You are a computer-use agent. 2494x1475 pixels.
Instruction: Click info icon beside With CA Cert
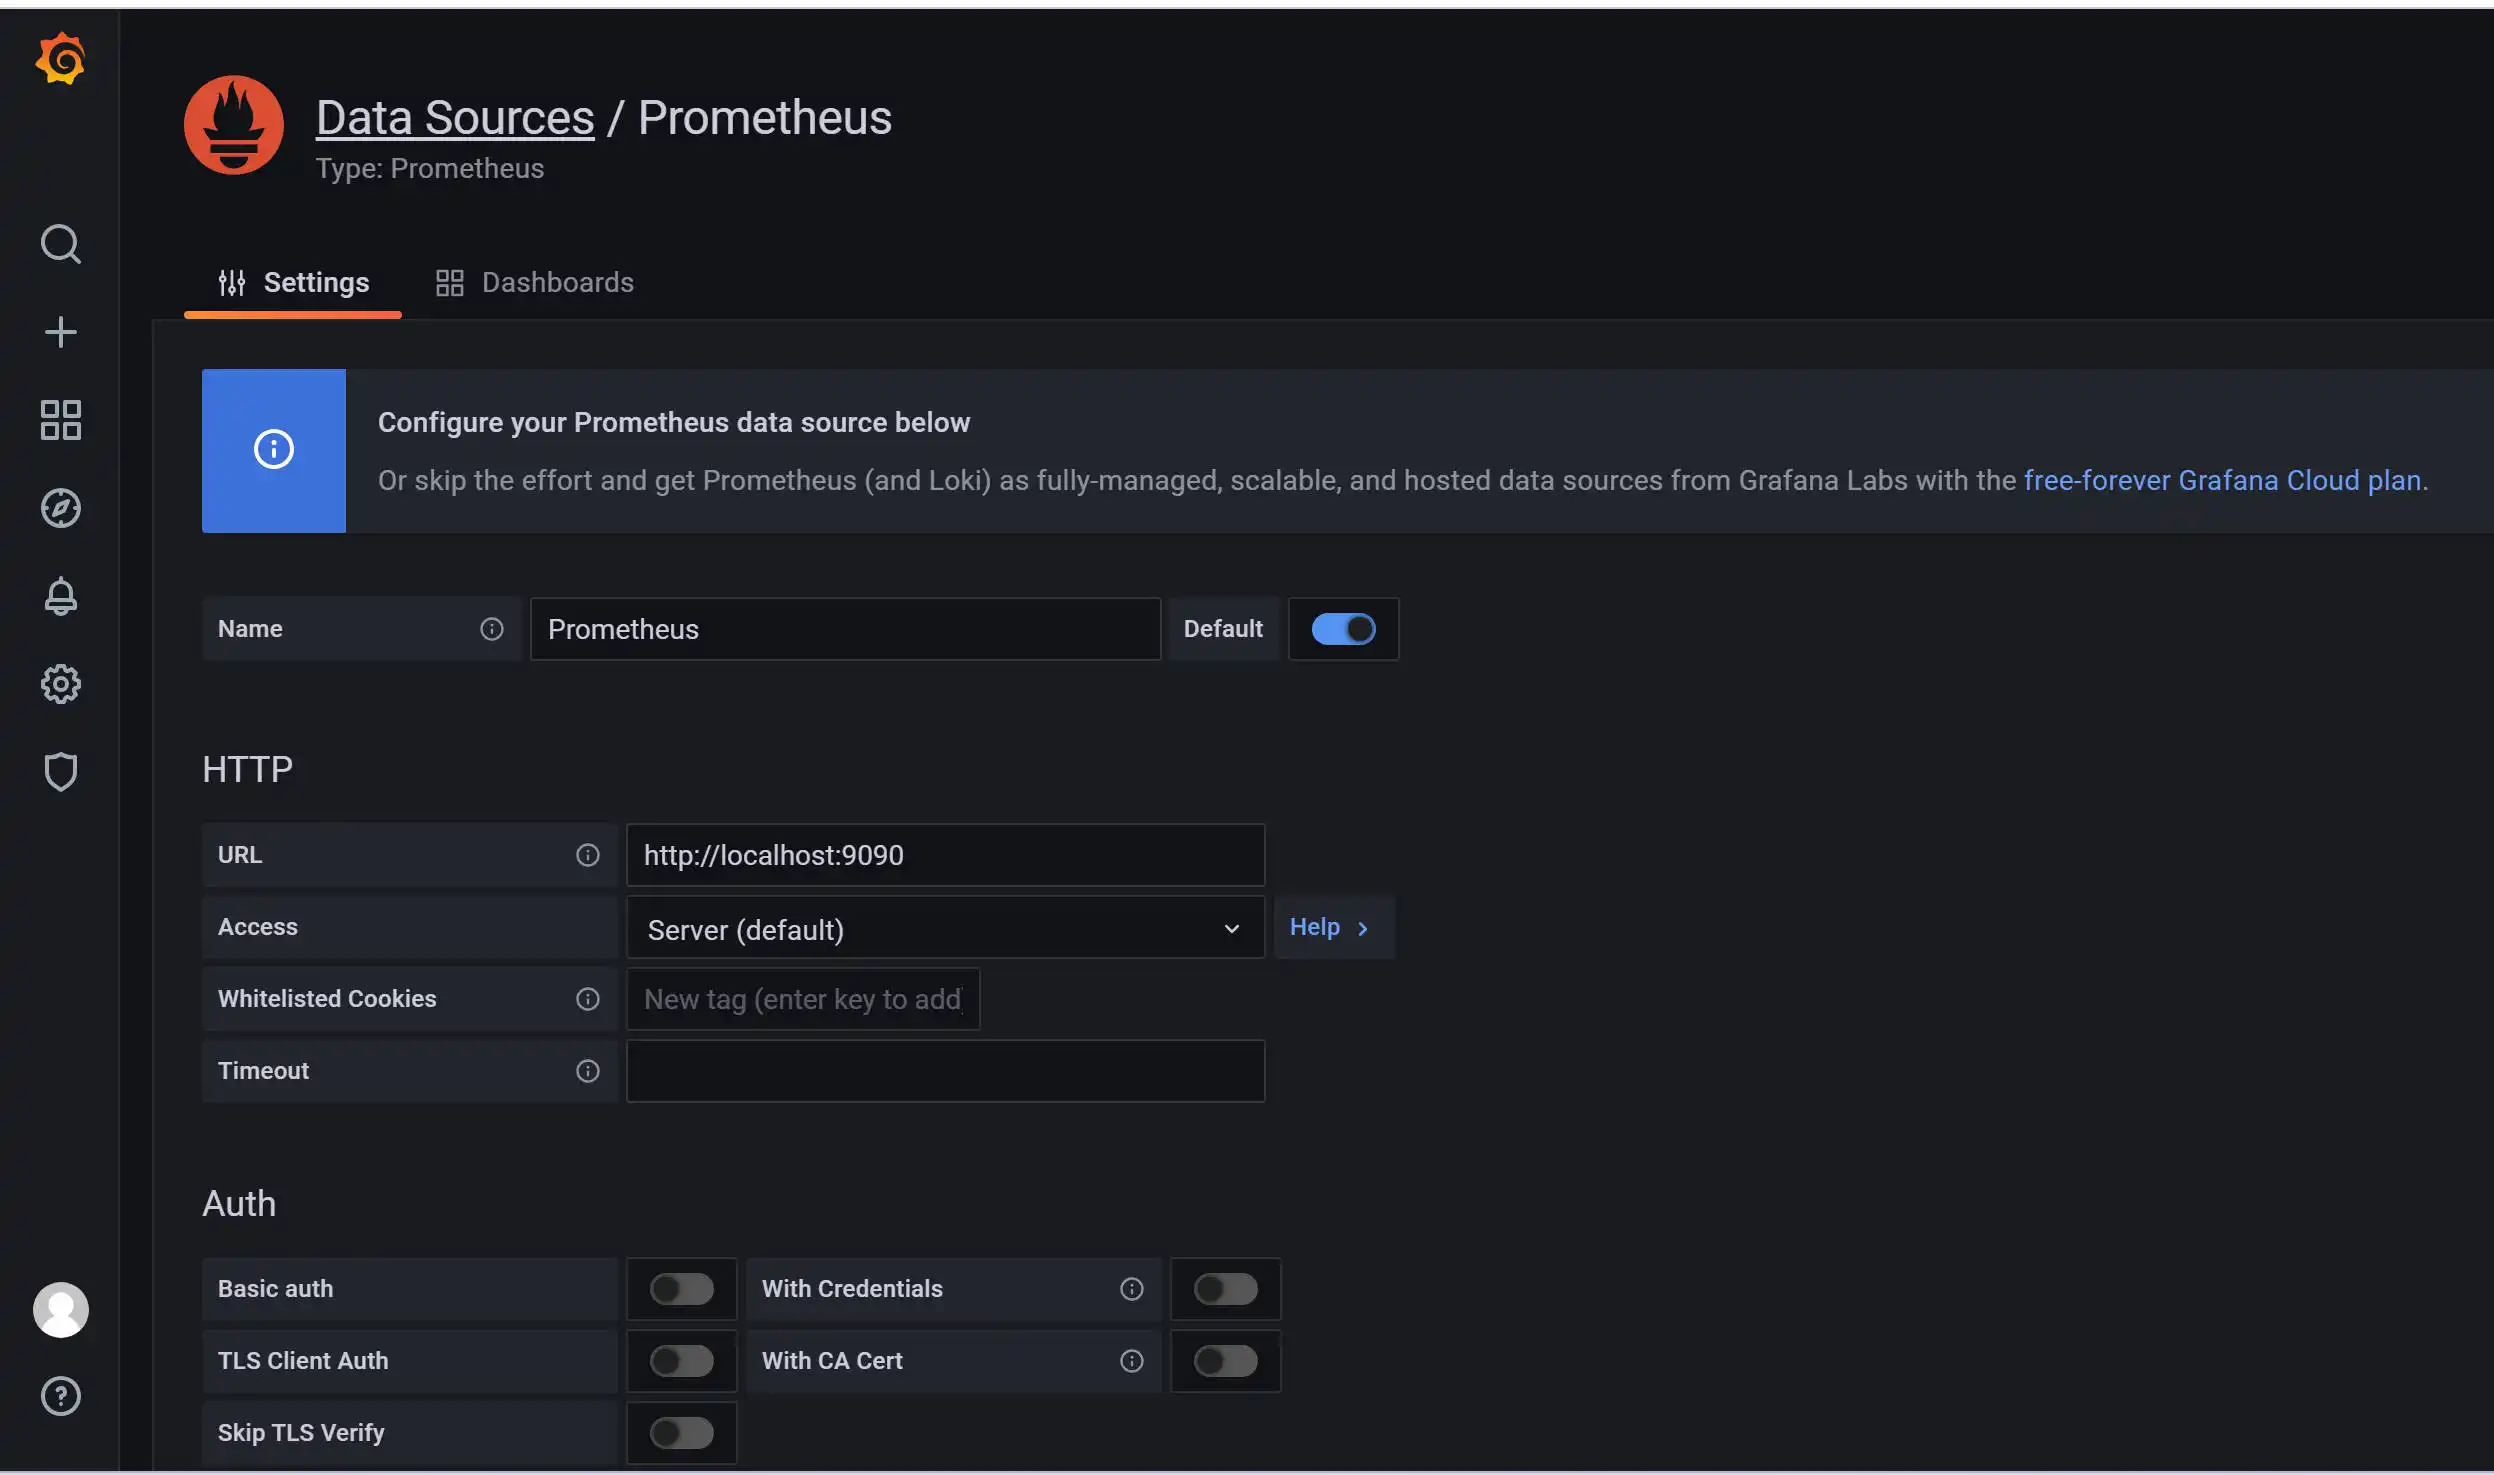pyautogui.click(x=1131, y=1361)
